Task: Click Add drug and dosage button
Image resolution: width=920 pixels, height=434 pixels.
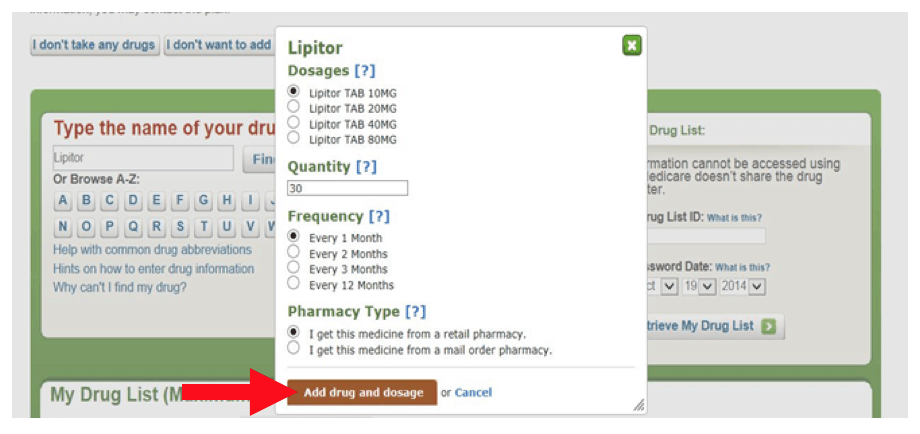Action: coord(363,392)
